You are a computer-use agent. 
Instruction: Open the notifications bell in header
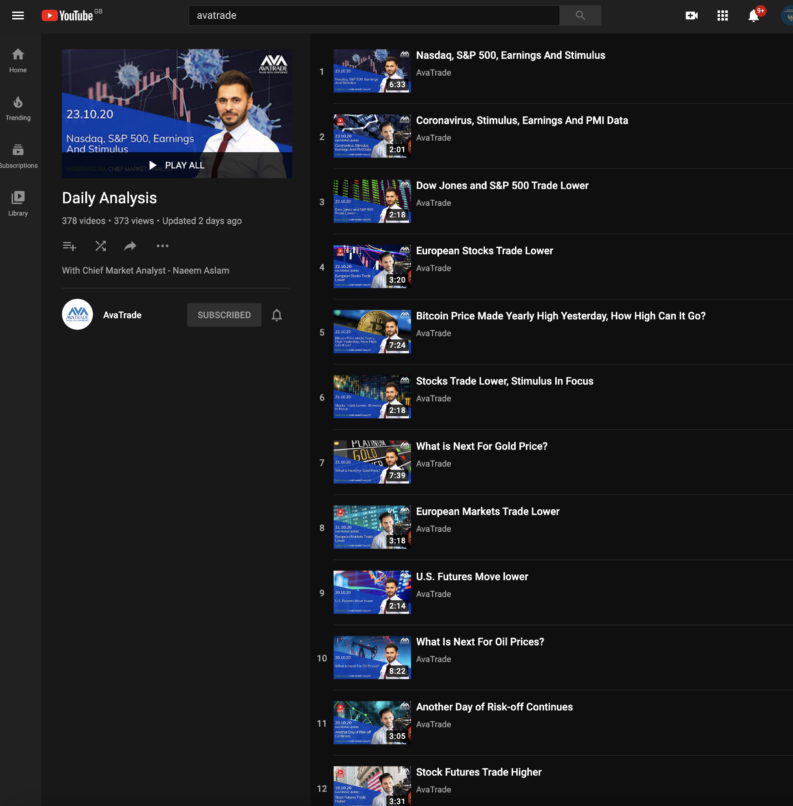754,15
